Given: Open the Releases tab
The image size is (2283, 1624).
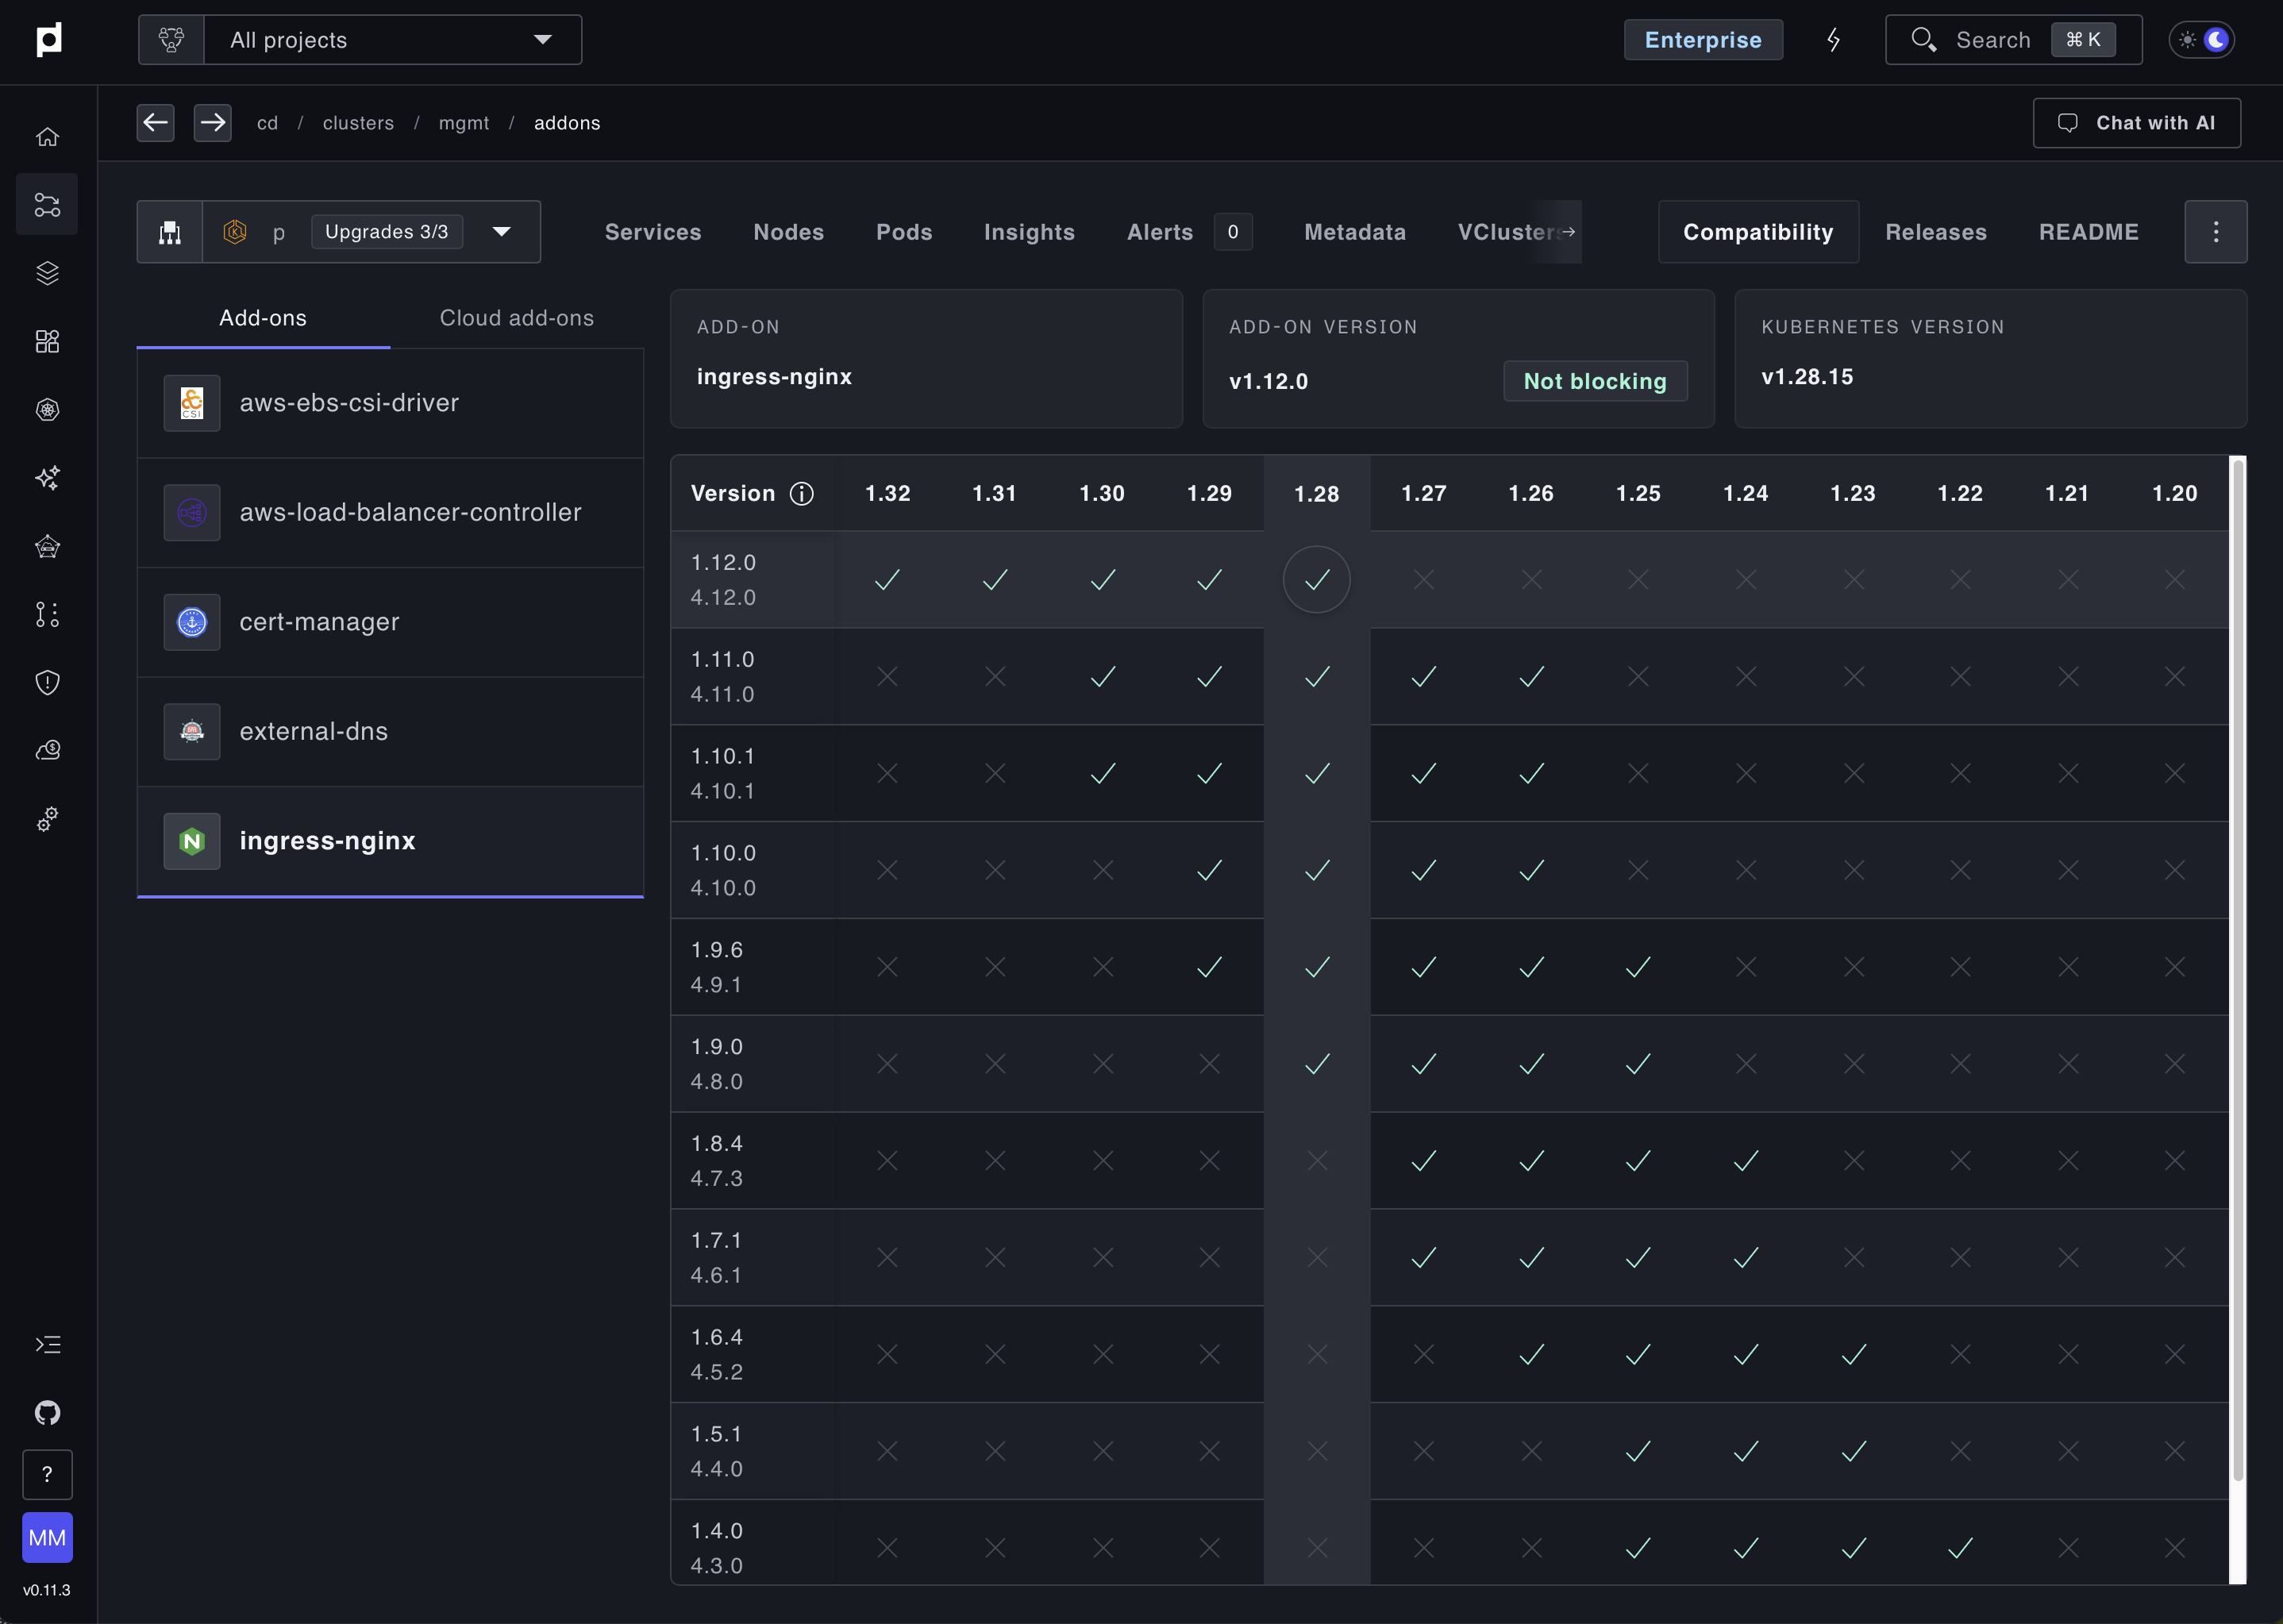Looking at the screenshot, I should tap(1936, 231).
